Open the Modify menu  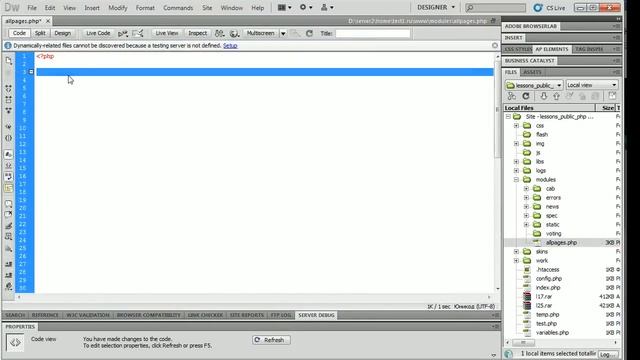[118, 8]
